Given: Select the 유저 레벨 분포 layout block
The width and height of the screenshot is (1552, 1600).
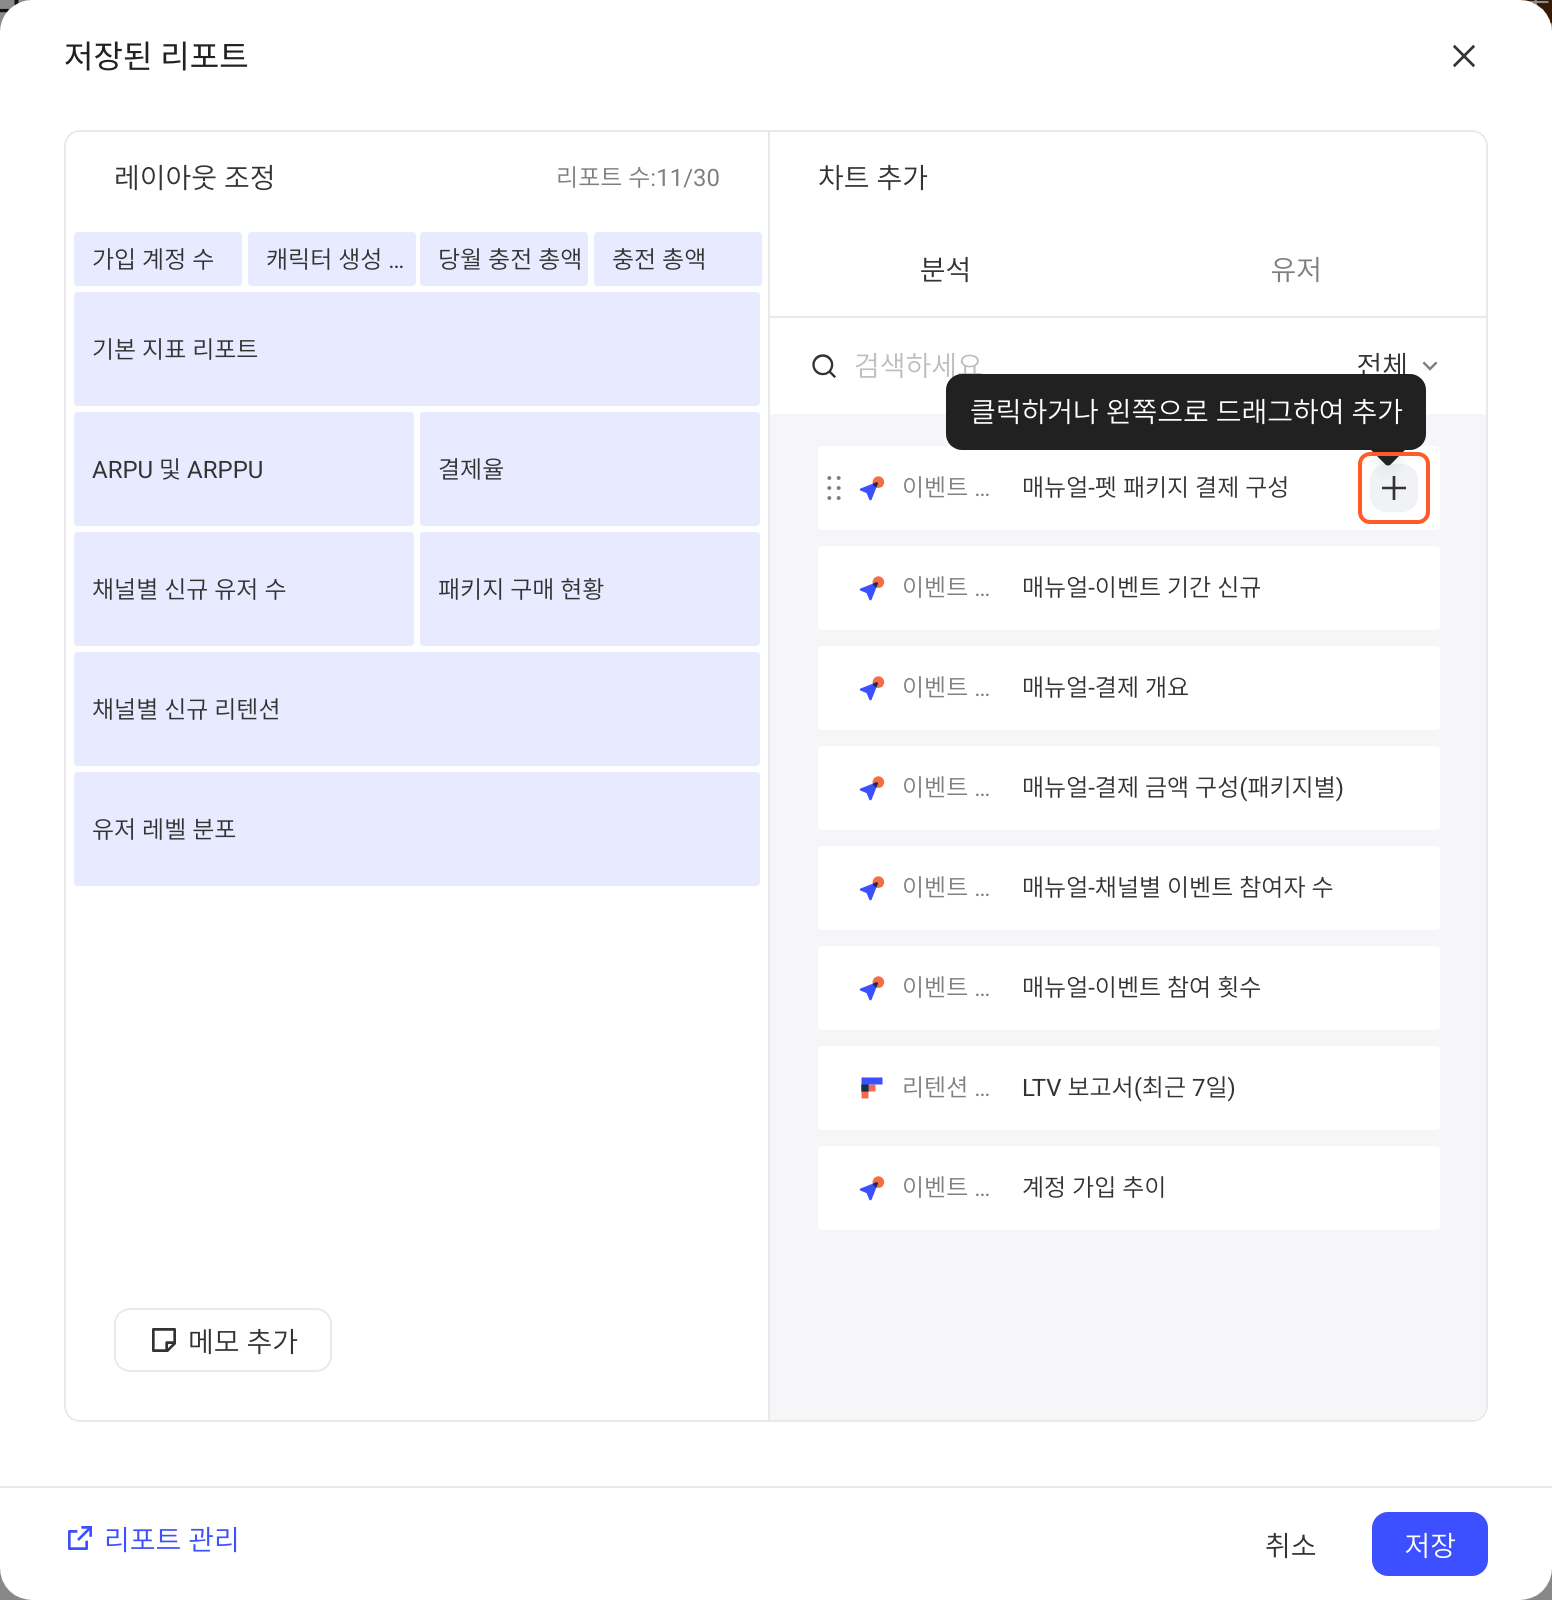Looking at the screenshot, I should [417, 829].
